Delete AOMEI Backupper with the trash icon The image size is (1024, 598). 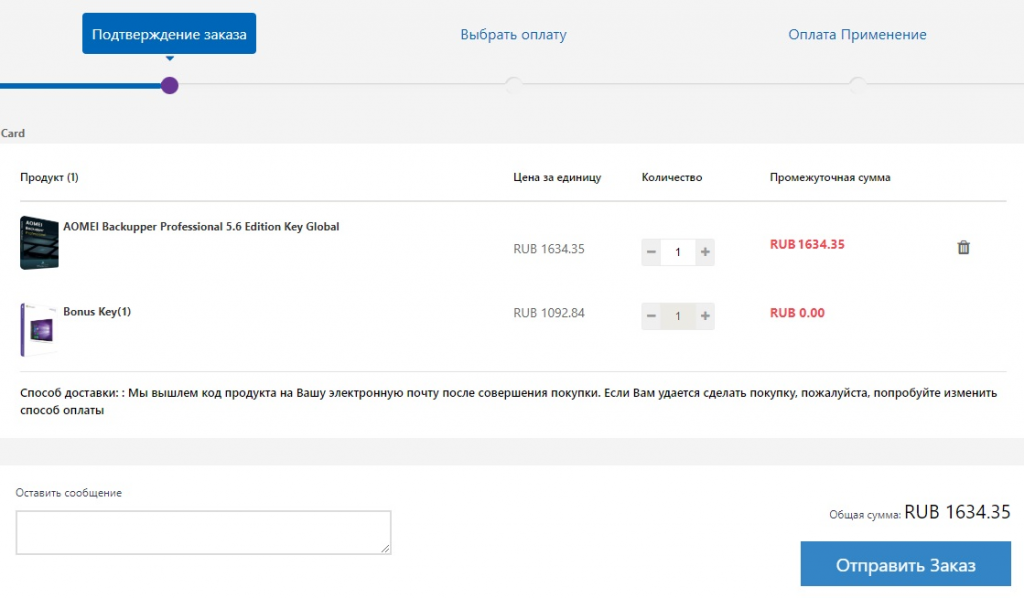(x=963, y=247)
